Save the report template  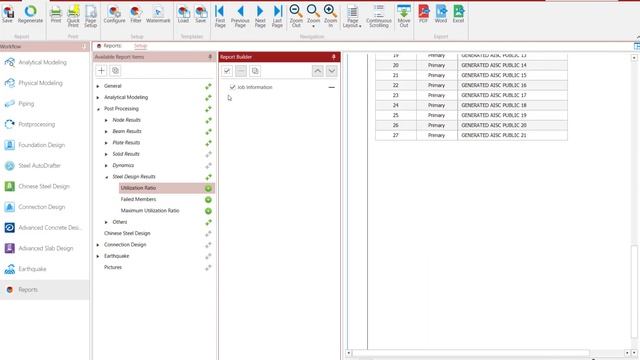click(200, 14)
